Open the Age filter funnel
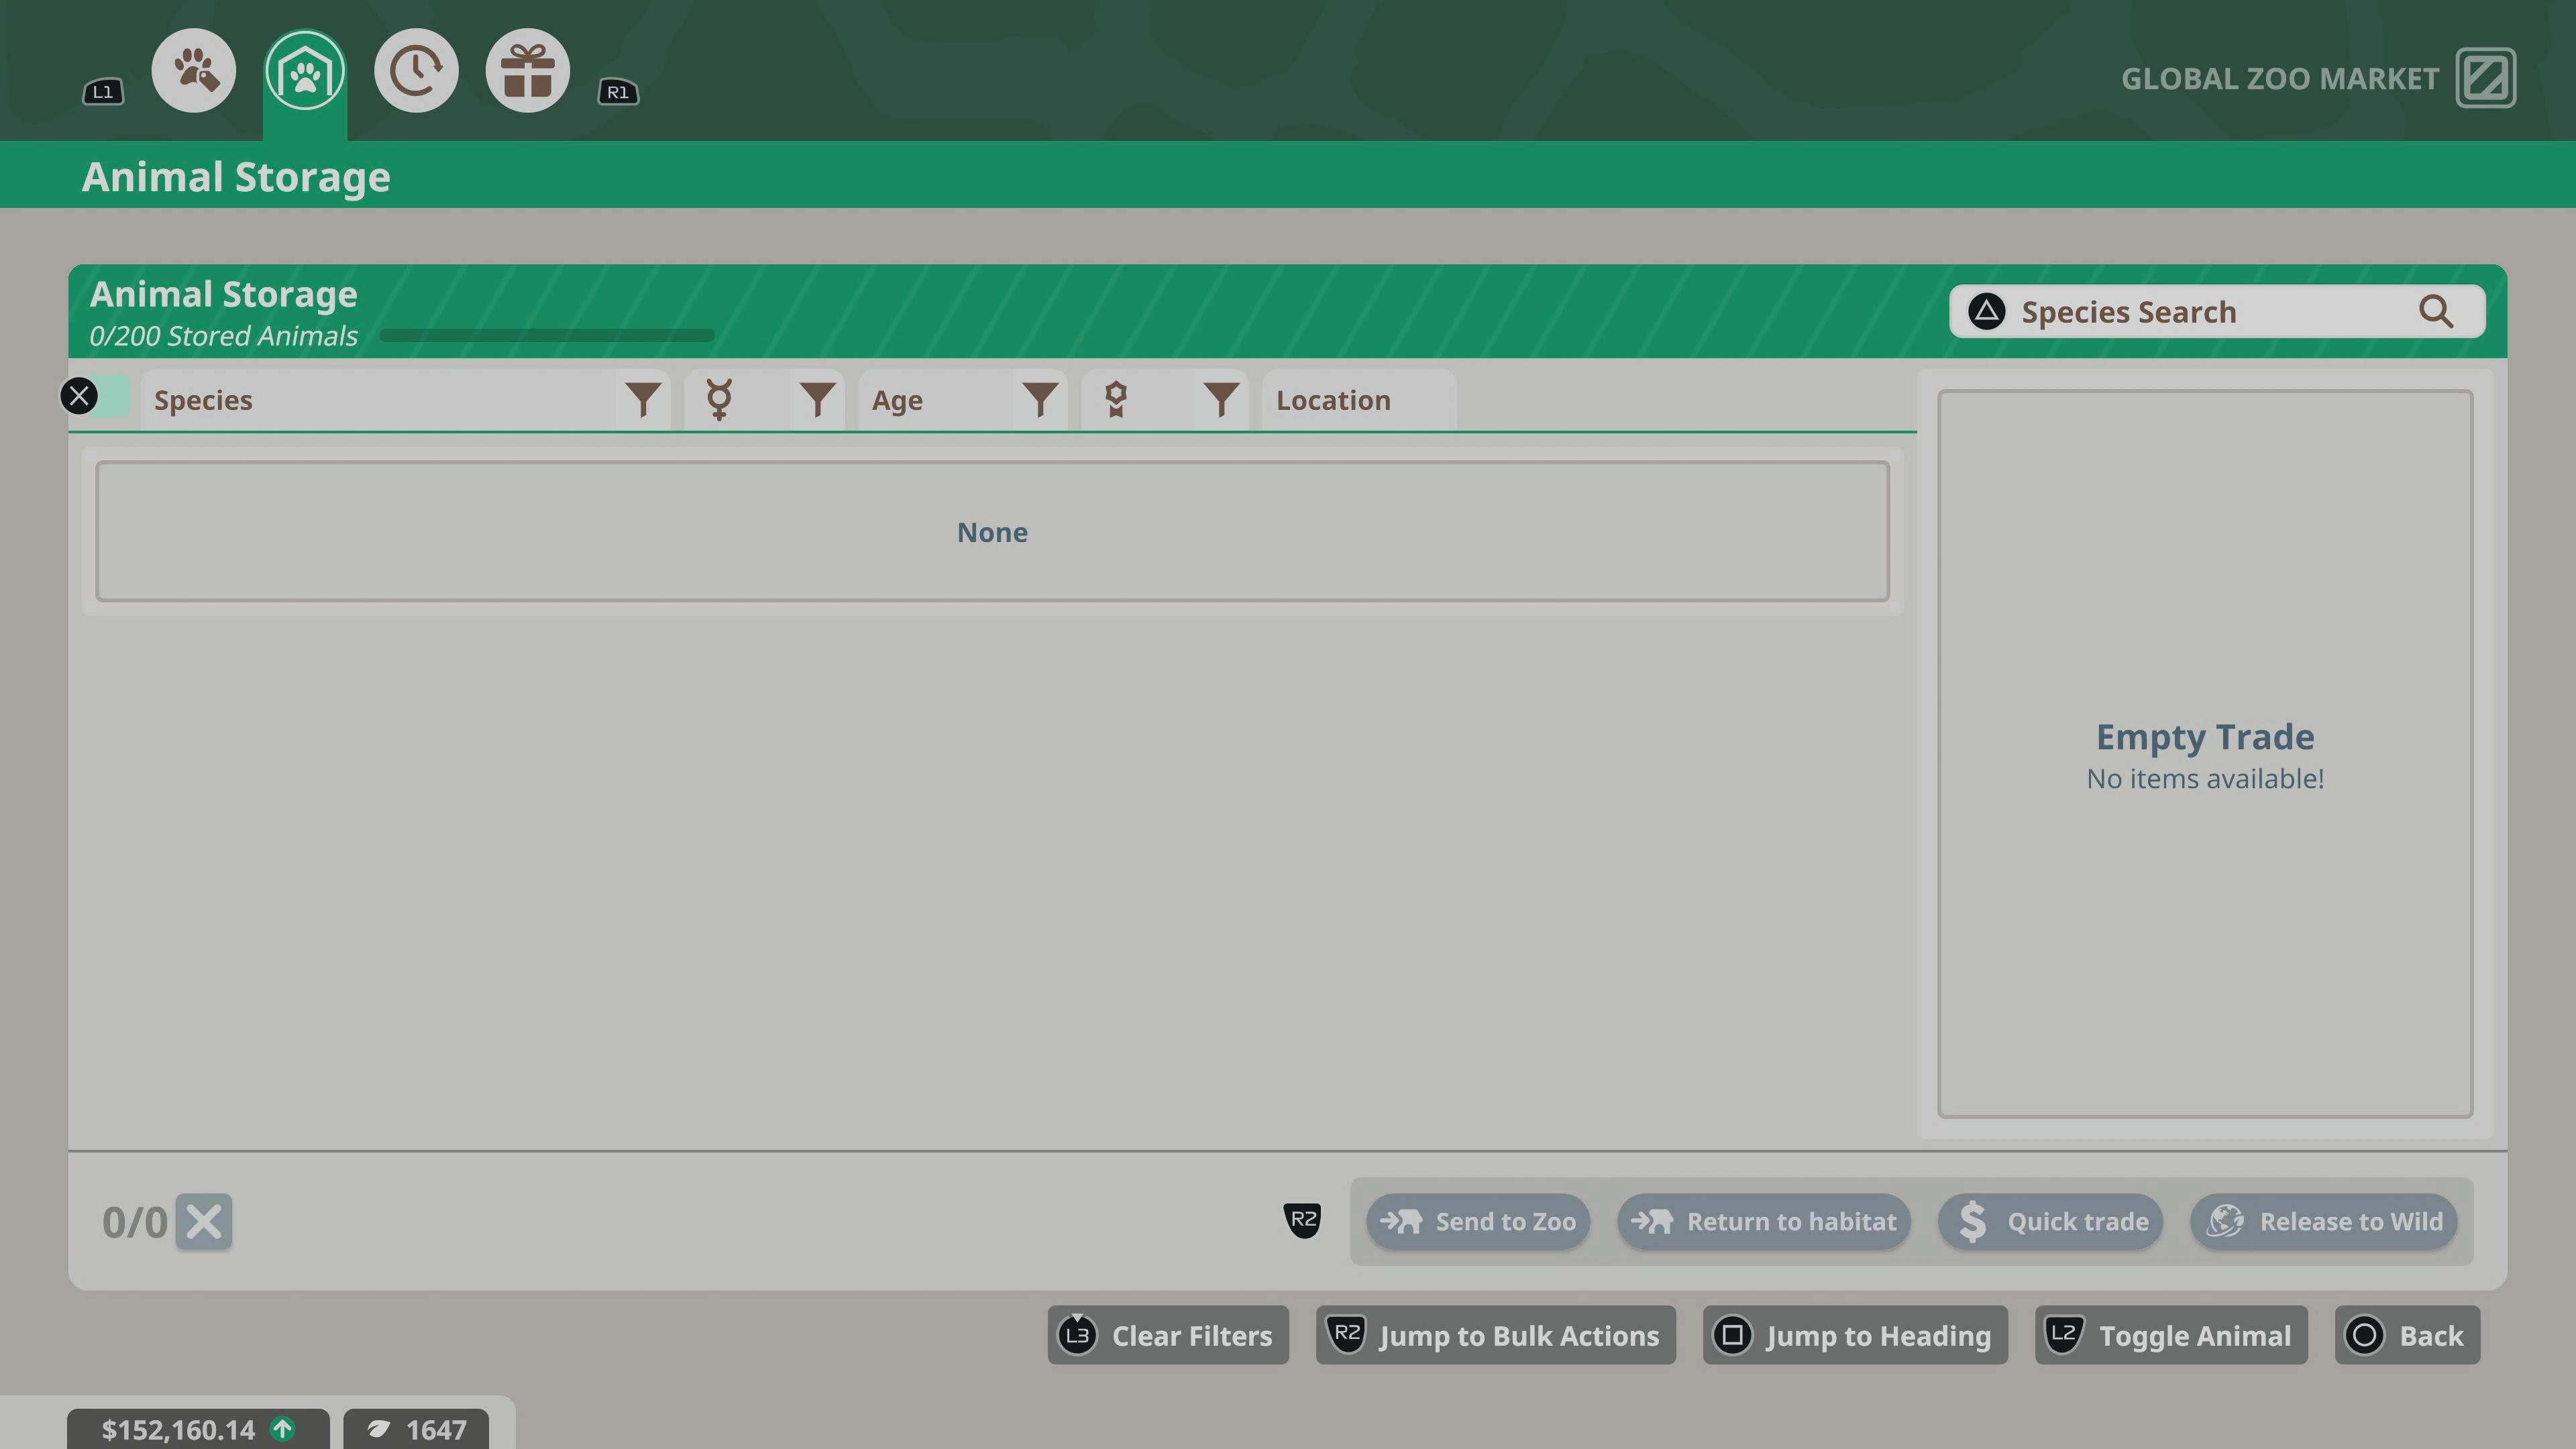2576x1449 pixels. [1040, 400]
